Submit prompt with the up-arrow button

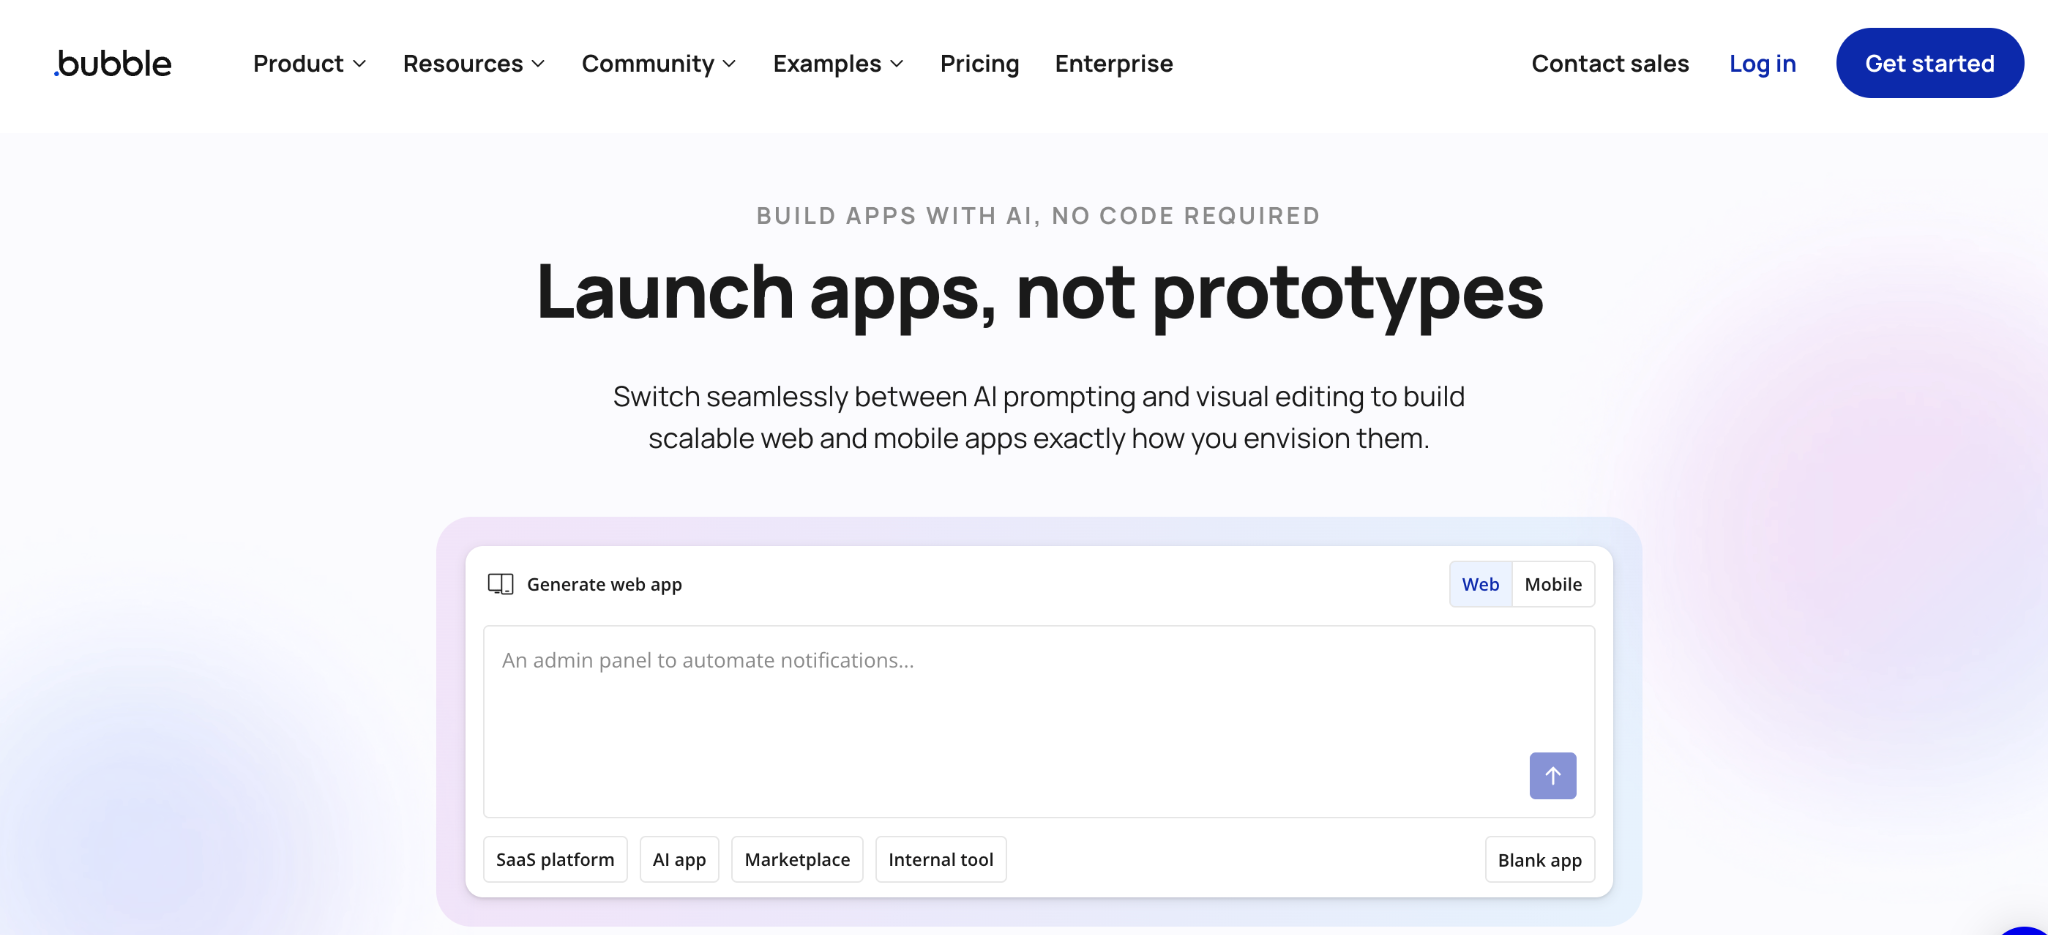(x=1552, y=775)
